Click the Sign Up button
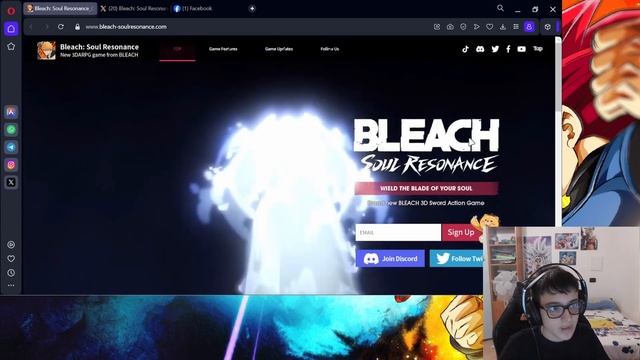The width and height of the screenshot is (640, 360). 461,232
